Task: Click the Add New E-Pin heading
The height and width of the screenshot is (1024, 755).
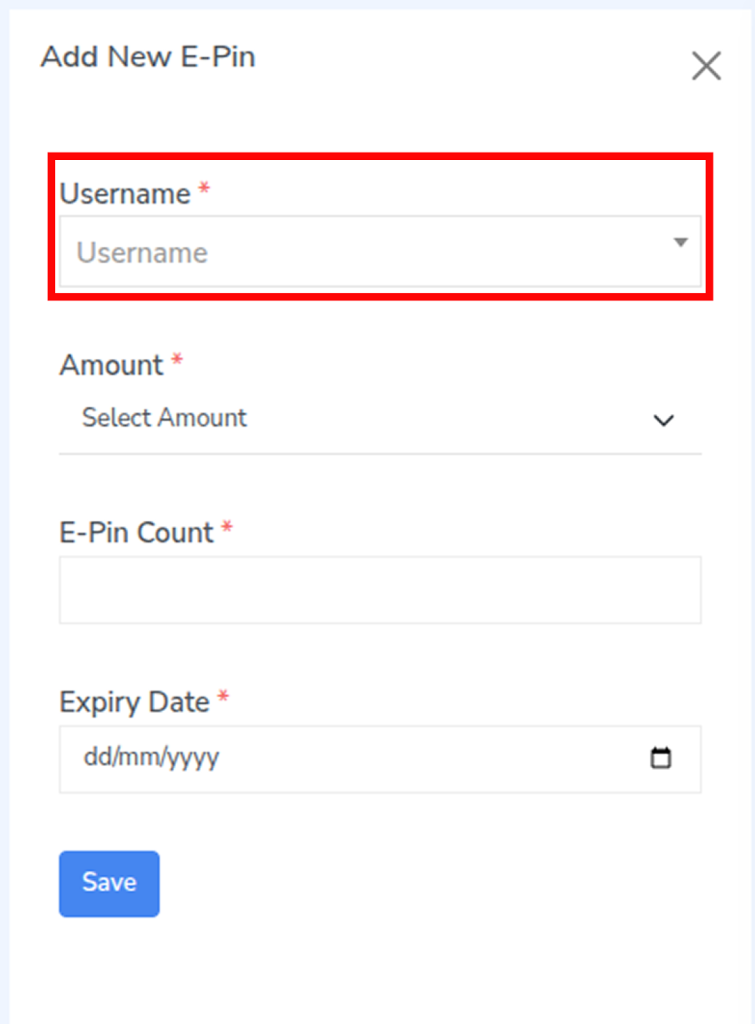Action: click(x=148, y=57)
